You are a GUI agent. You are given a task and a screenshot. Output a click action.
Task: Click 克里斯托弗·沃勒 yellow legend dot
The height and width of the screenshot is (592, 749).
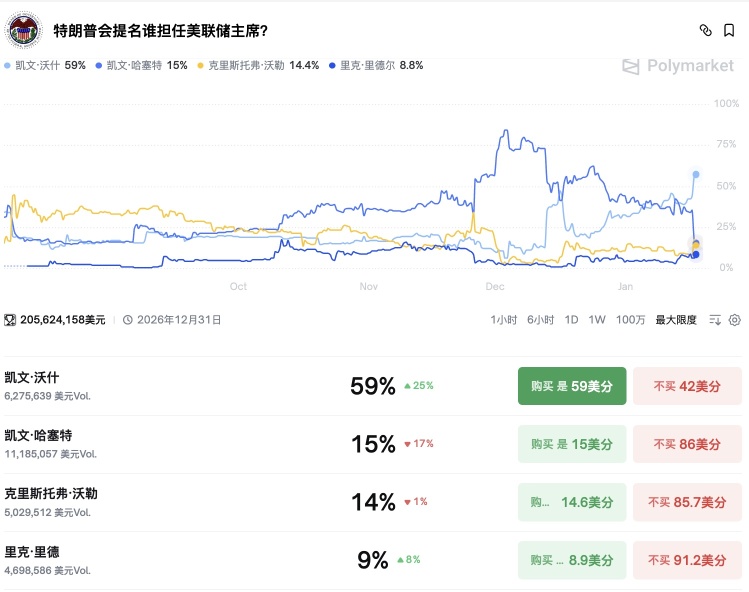click(200, 65)
